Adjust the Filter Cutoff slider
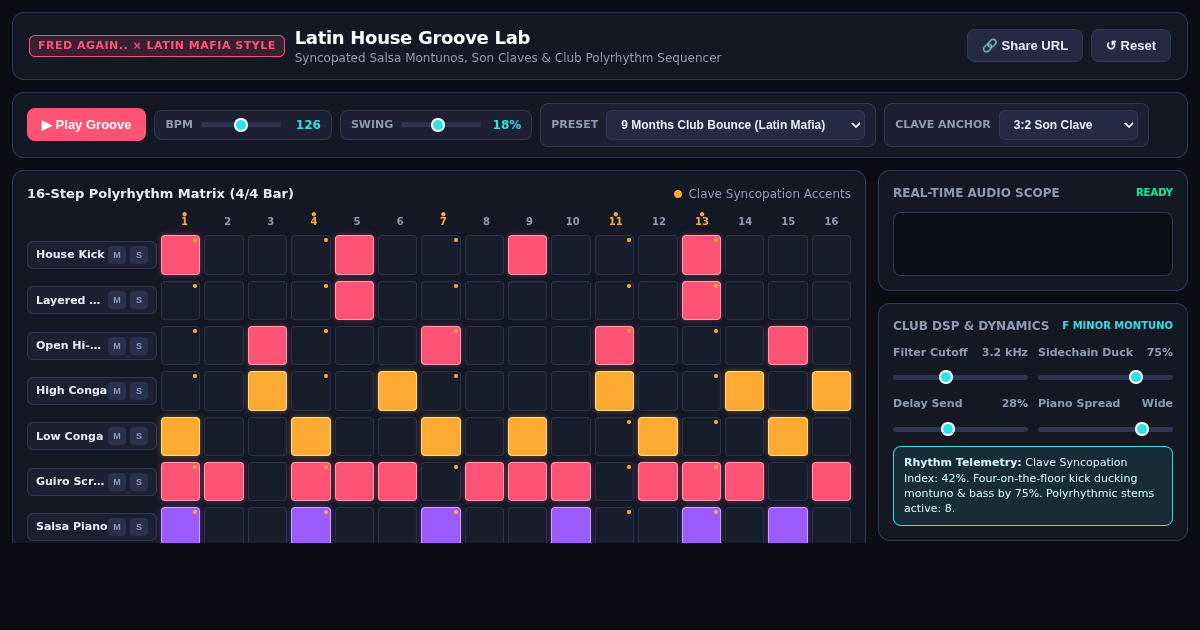This screenshot has width=1200, height=630. [x=960, y=377]
